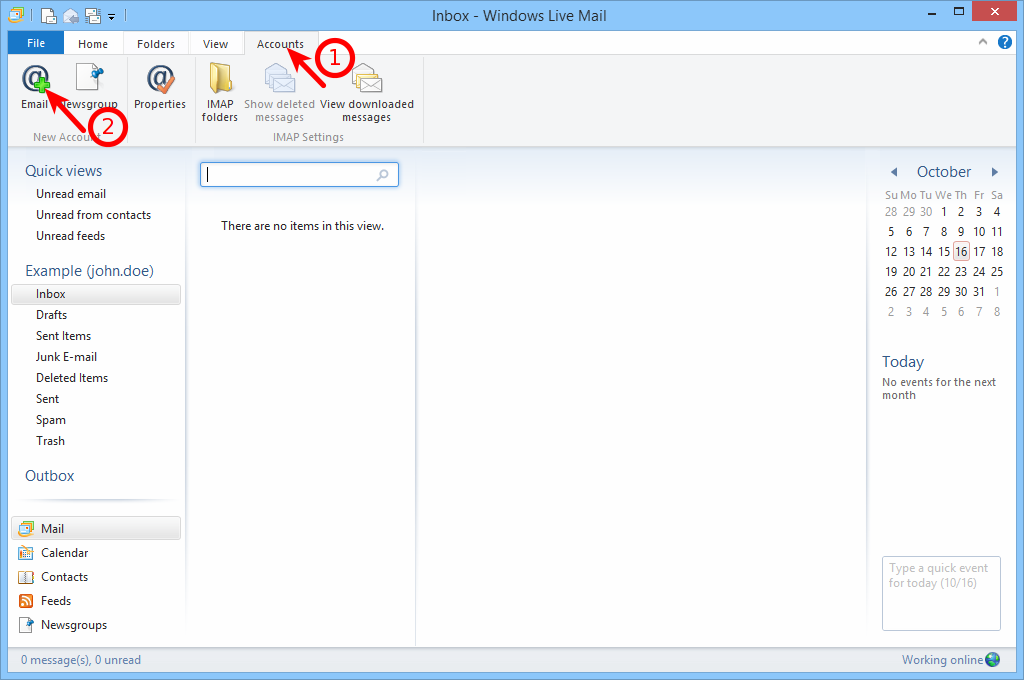Switch to Feeds view
This screenshot has width=1024, height=680.
[96, 601]
